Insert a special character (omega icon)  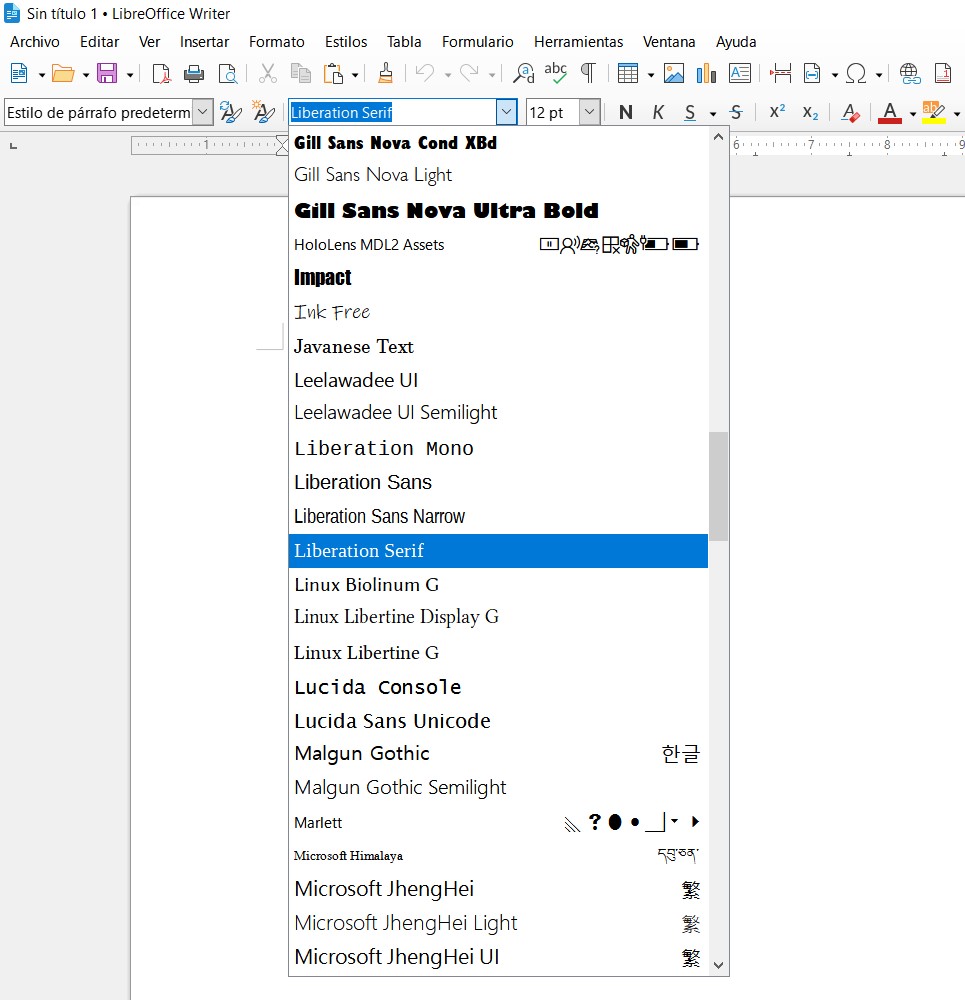point(856,74)
